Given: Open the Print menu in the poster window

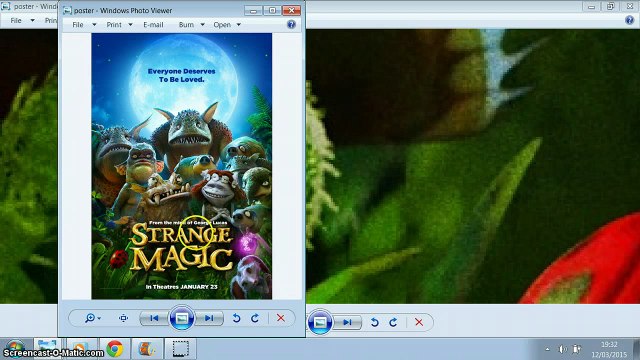Looking at the screenshot, I should coord(114,25).
